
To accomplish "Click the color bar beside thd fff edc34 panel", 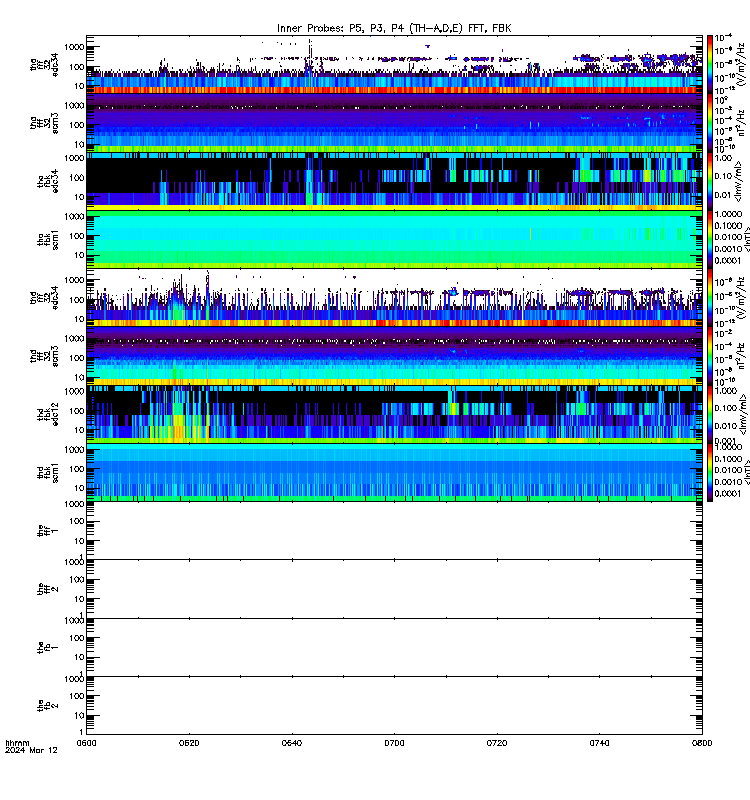I will click(710, 297).
